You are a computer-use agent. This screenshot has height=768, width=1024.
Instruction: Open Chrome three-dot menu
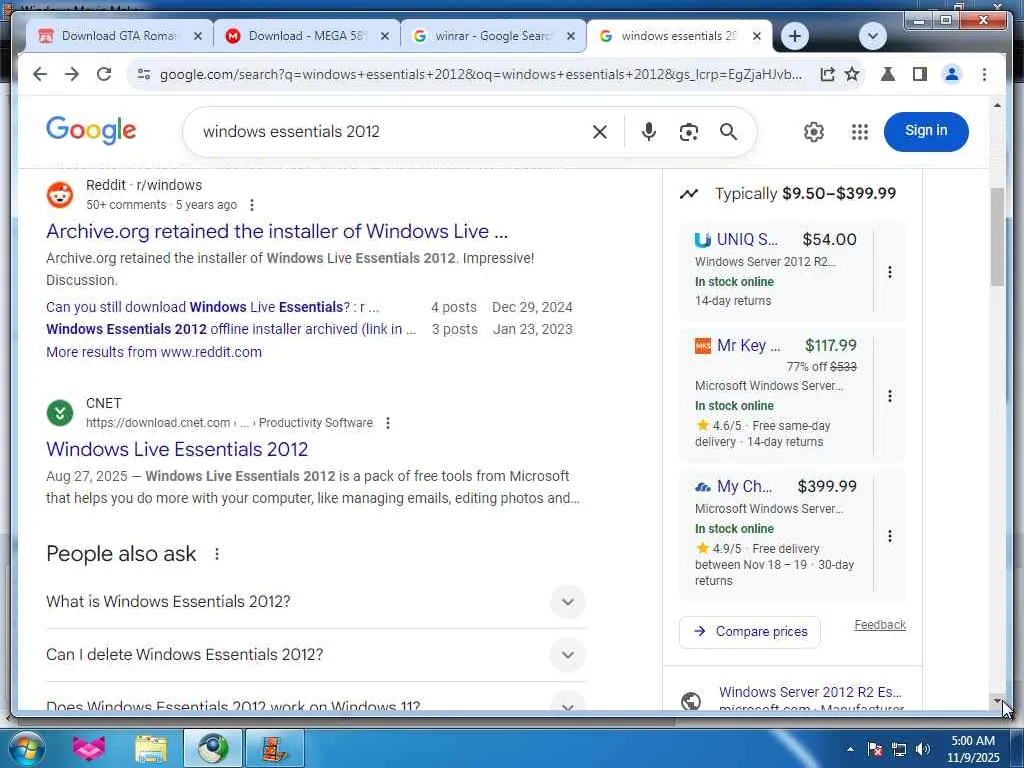pyautogui.click(x=984, y=74)
